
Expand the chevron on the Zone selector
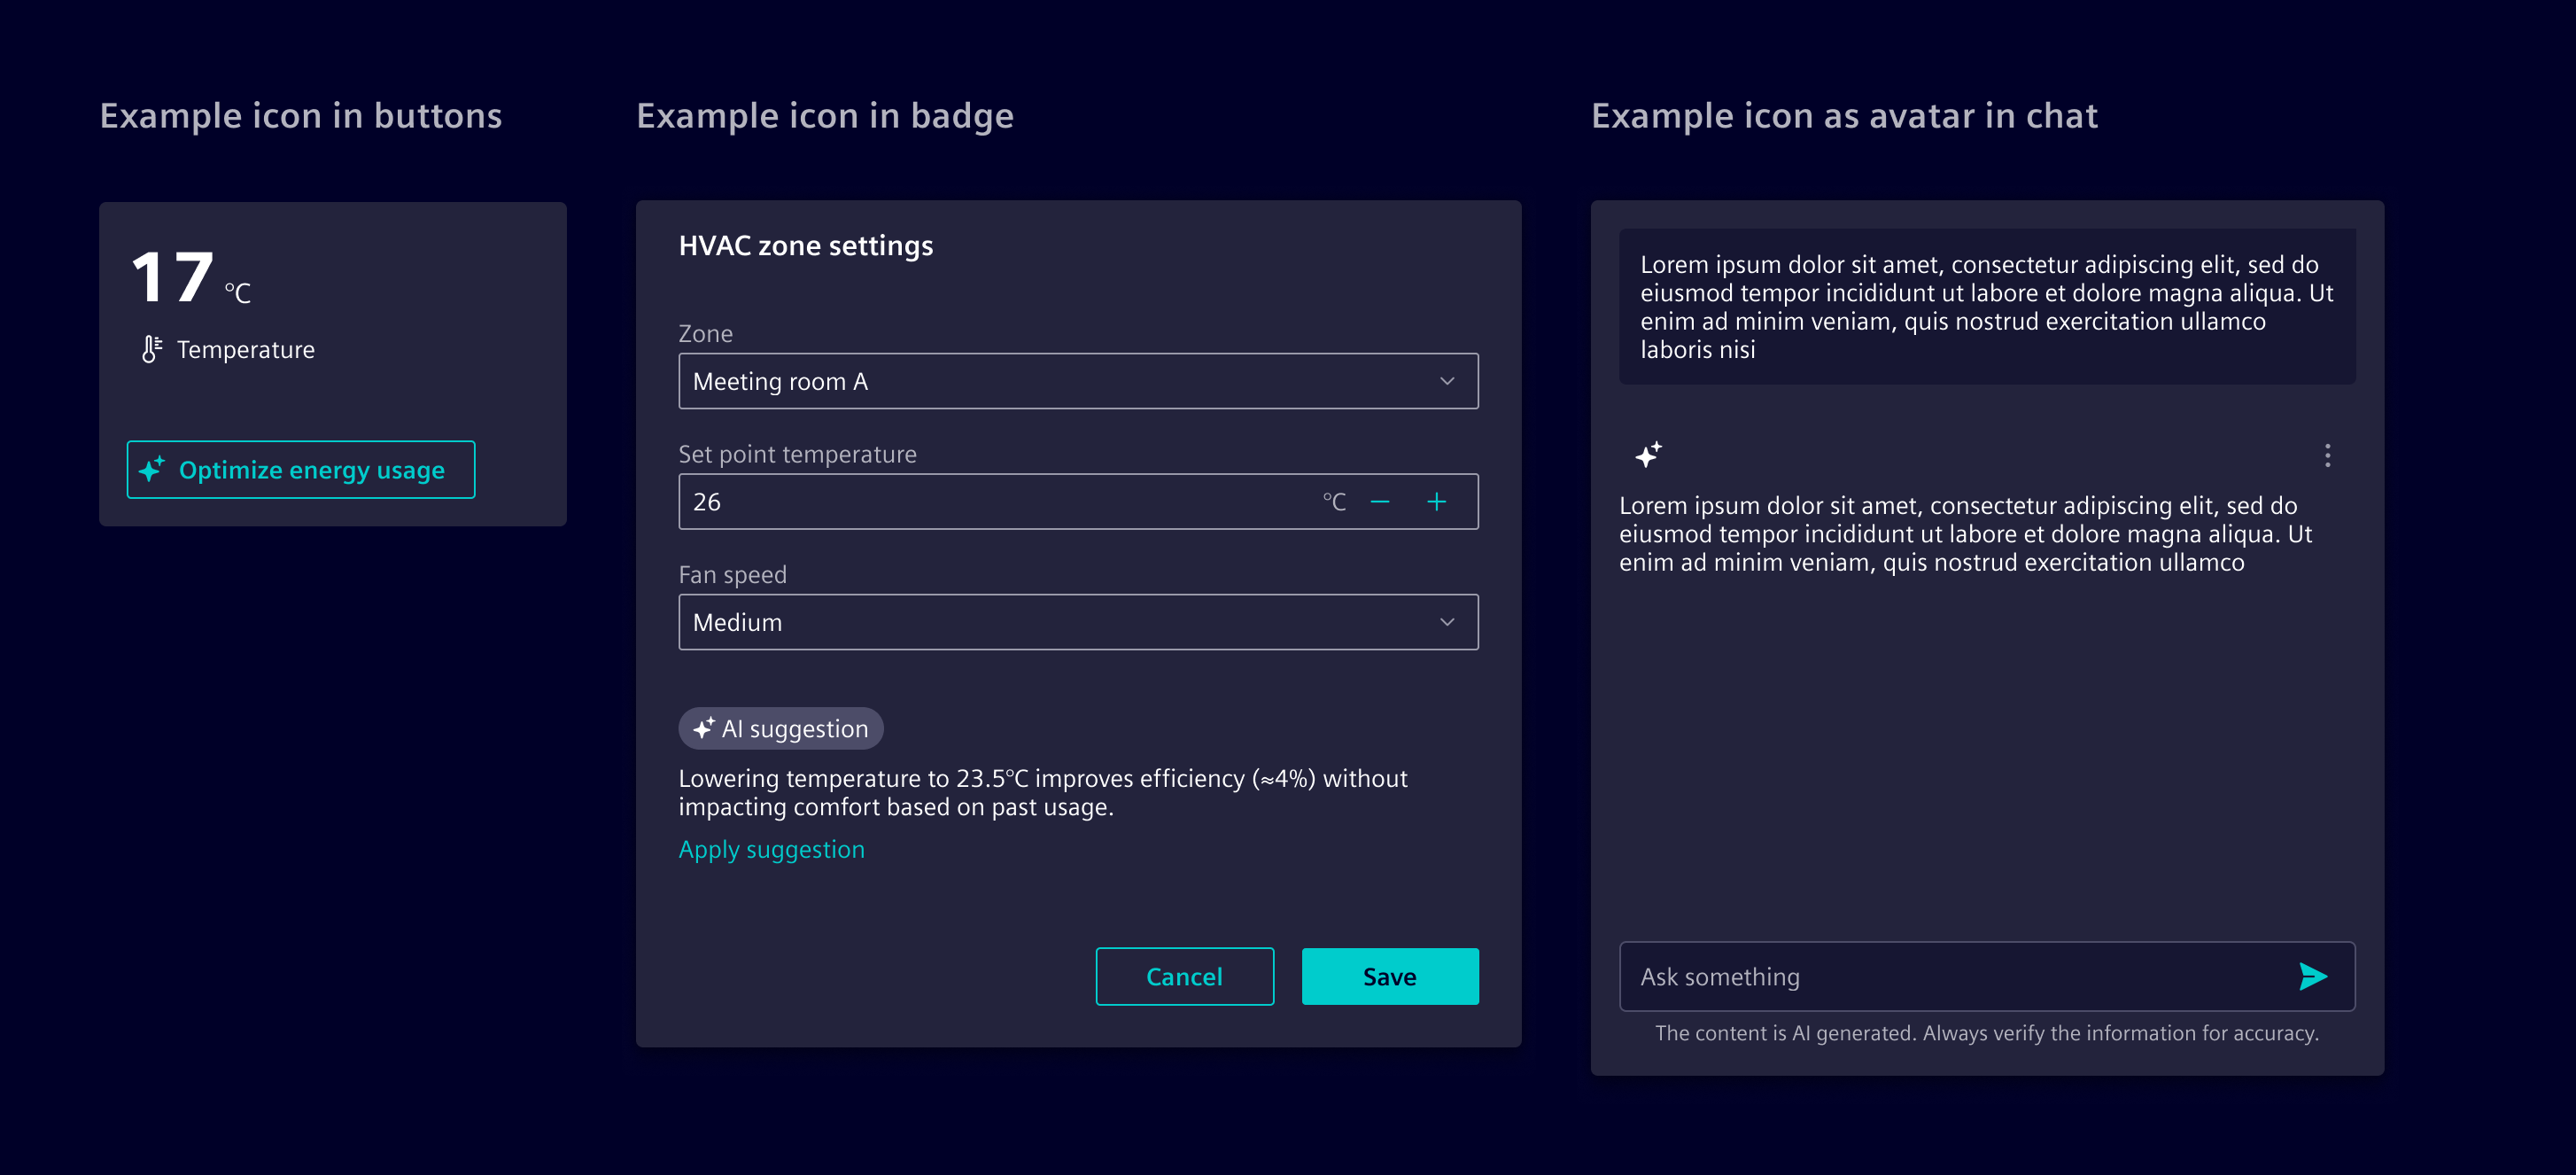1447,381
